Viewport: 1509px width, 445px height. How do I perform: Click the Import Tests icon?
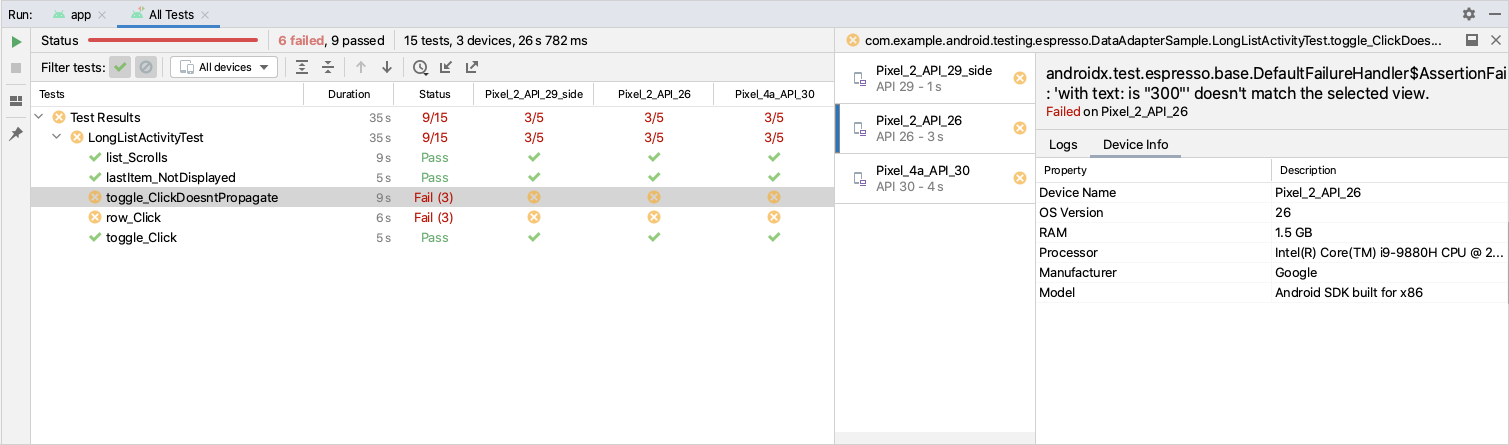click(446, 67)
